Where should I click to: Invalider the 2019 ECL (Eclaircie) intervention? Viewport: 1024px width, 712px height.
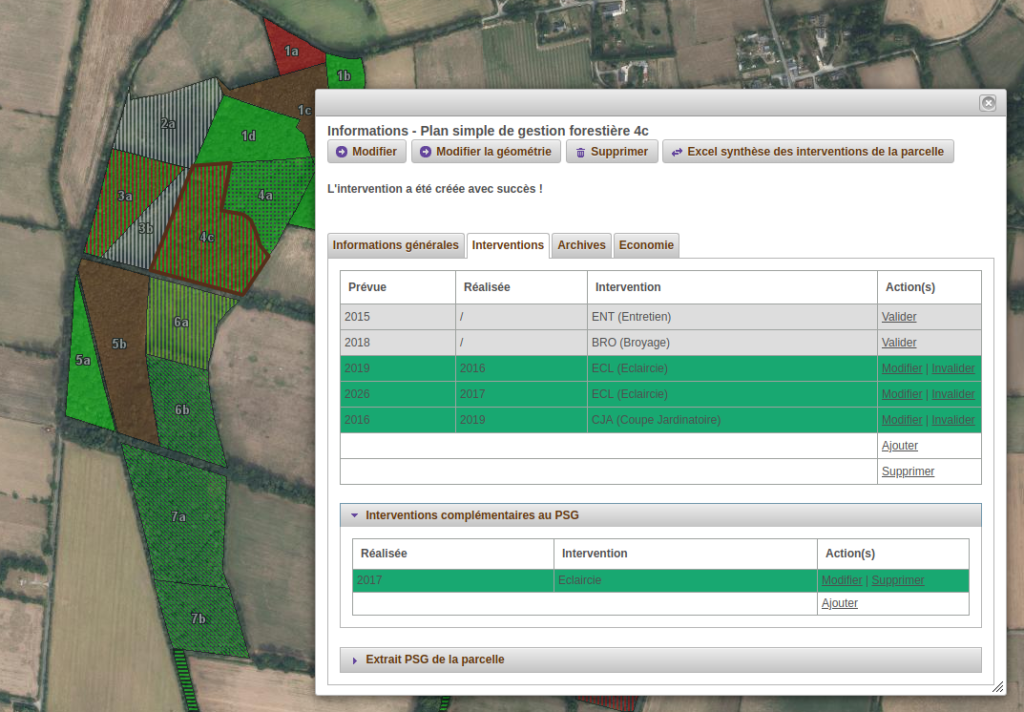(952, 368)
